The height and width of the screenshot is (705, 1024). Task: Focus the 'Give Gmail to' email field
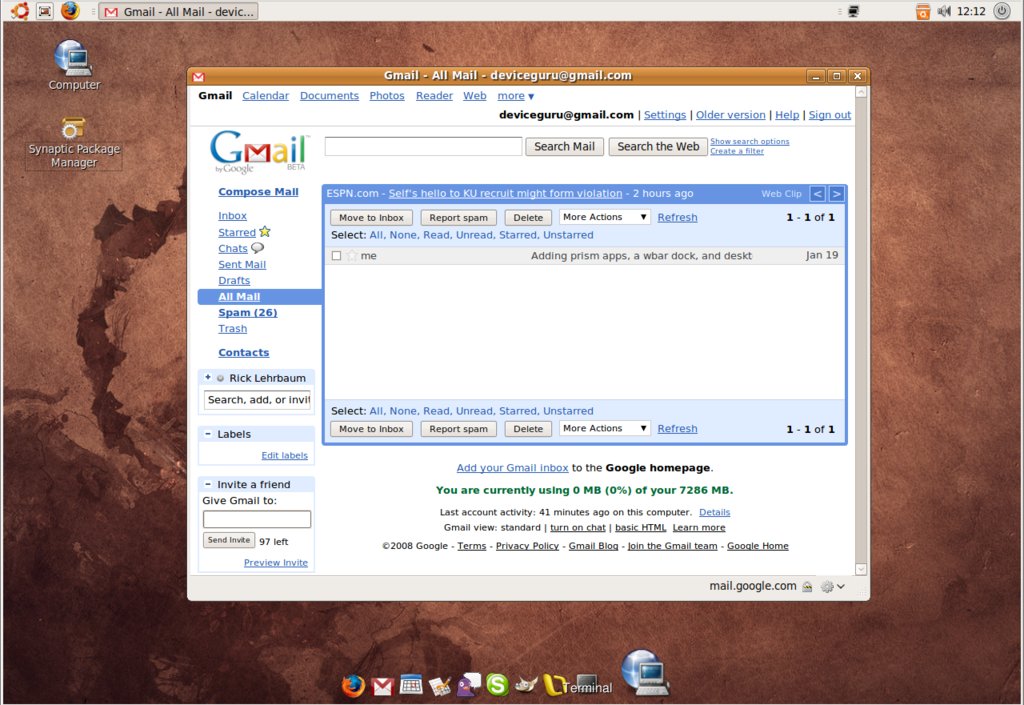point(257,519)
